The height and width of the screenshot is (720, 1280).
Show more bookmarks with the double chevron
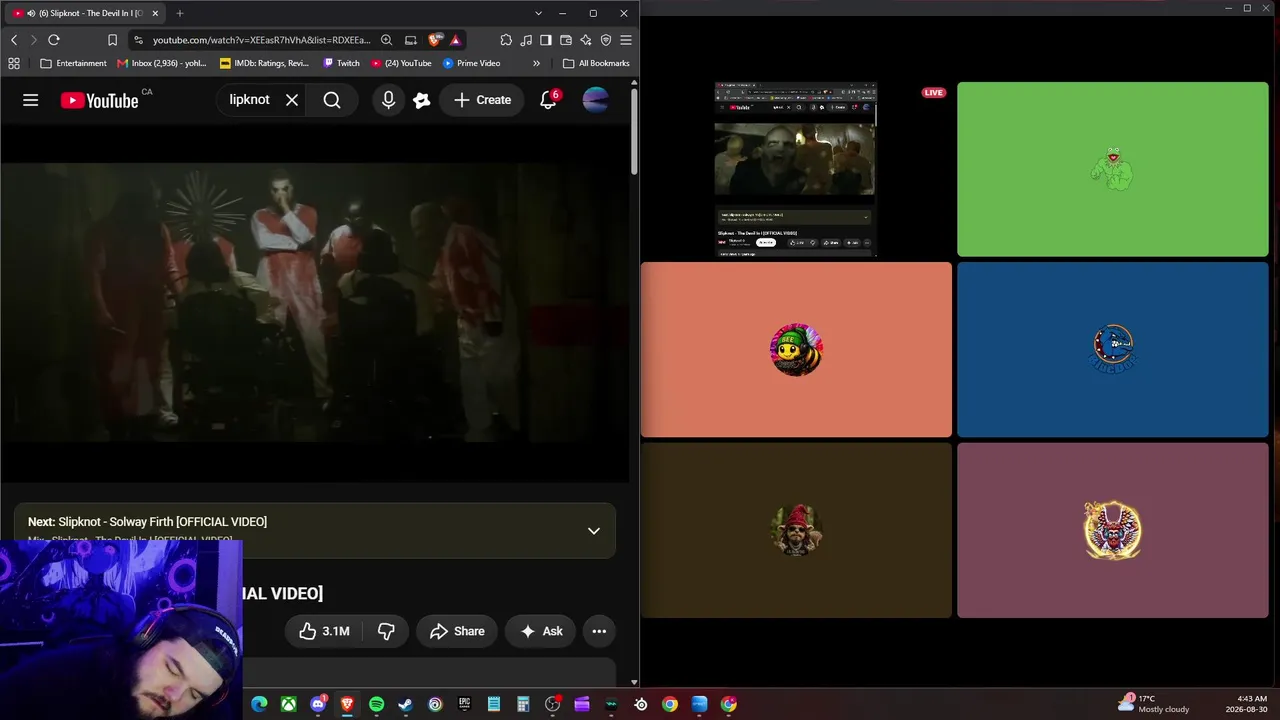point(536,63)
